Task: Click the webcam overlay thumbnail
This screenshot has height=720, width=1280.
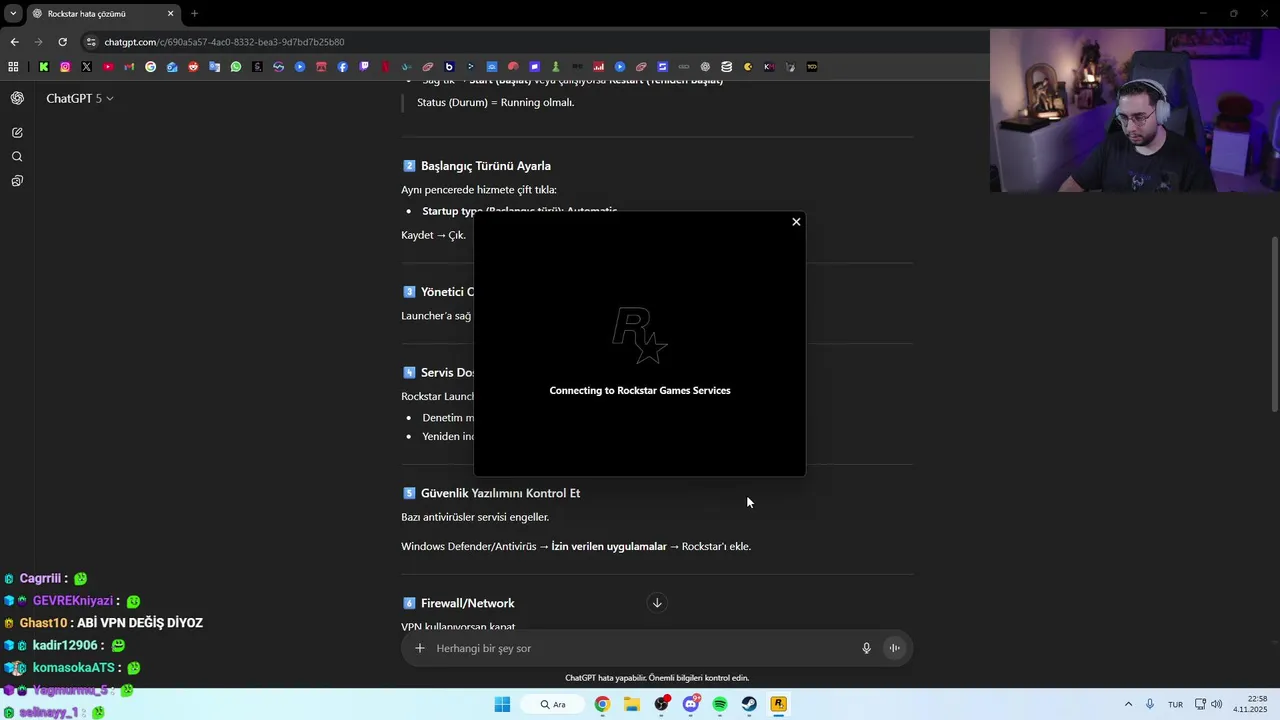Action: tap(1135, 110)
